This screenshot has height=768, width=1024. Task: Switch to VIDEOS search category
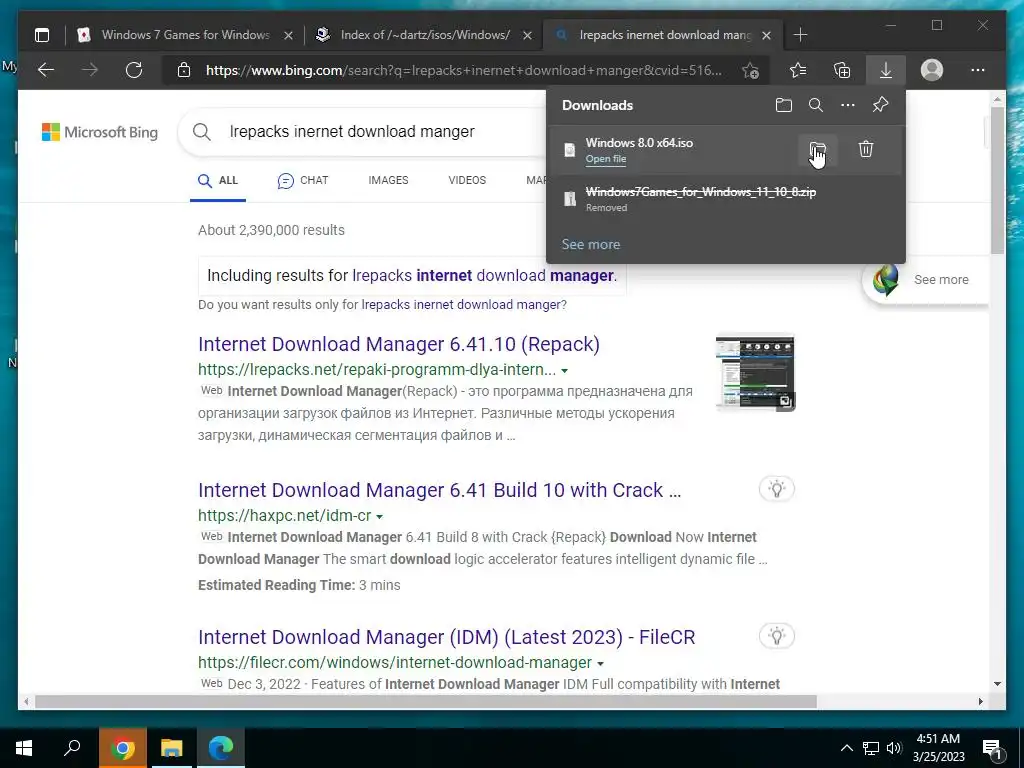467,180
